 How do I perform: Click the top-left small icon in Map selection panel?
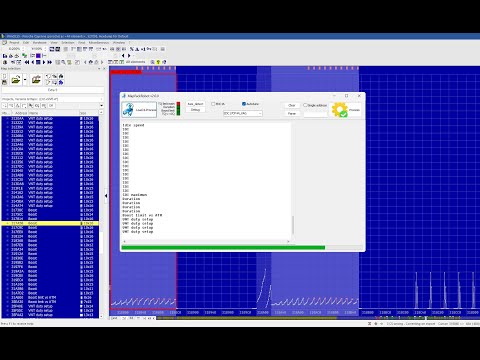(x=4, y=76)
